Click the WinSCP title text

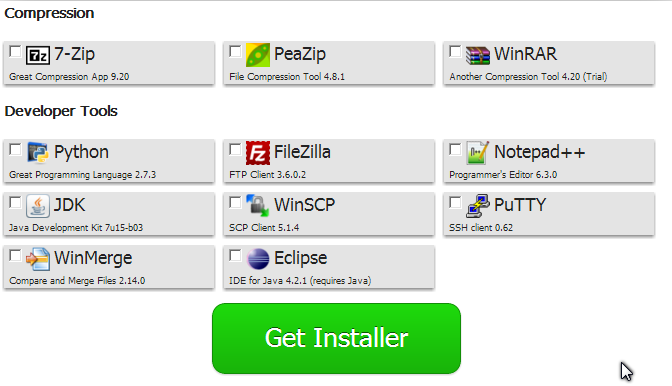click(305, 205)
